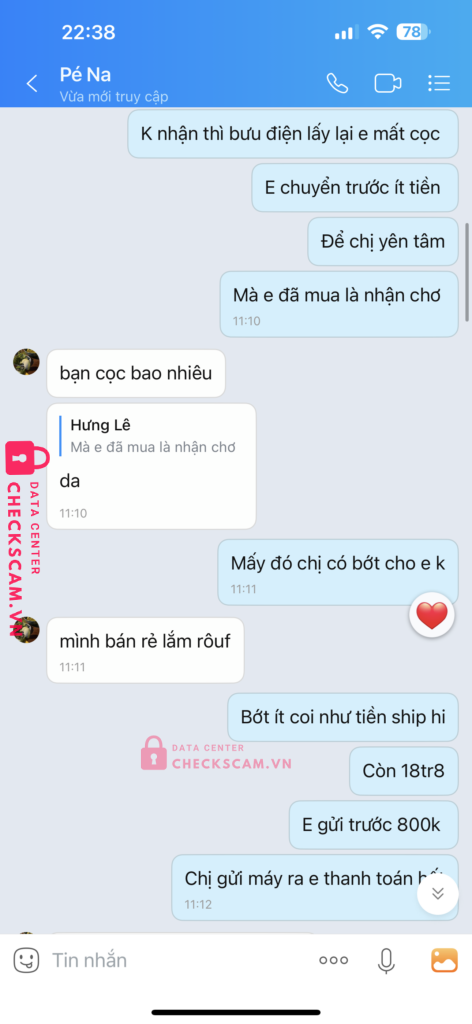Open the conversation options list icon
The width and height of the screenshot is (472, 1024).
pos(439,83)
